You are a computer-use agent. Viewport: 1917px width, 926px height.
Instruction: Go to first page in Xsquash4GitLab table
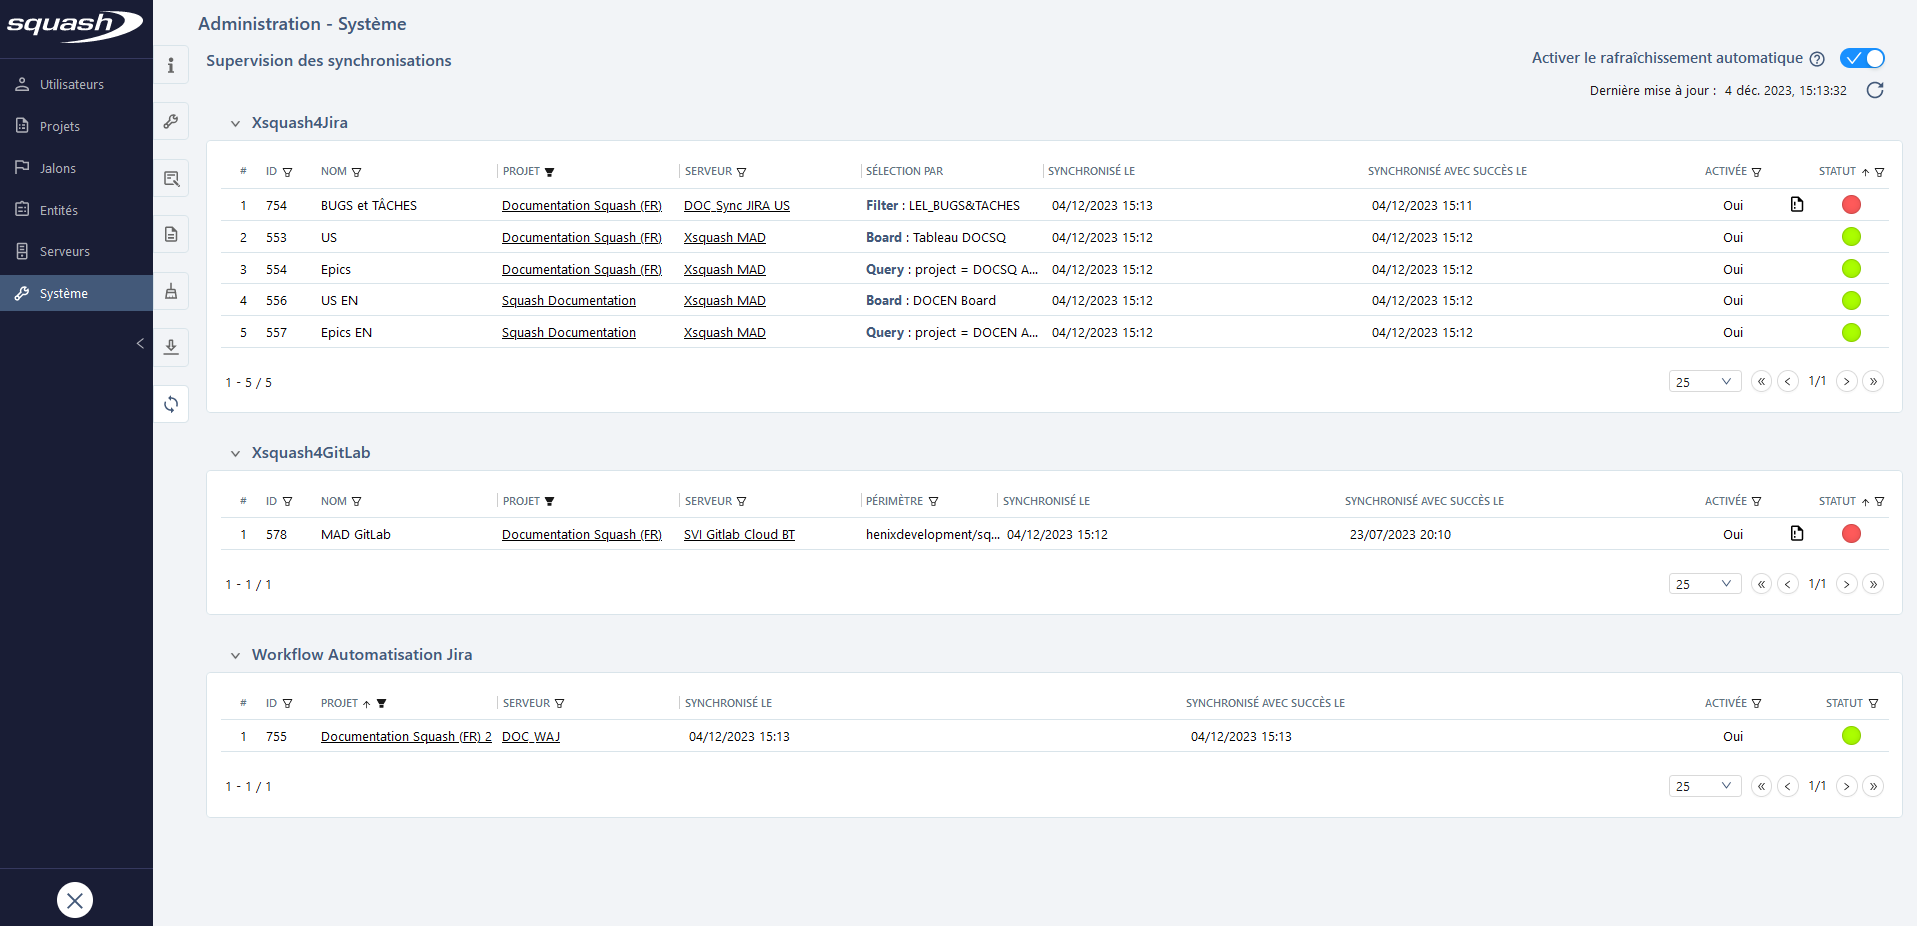(1761, 583)
